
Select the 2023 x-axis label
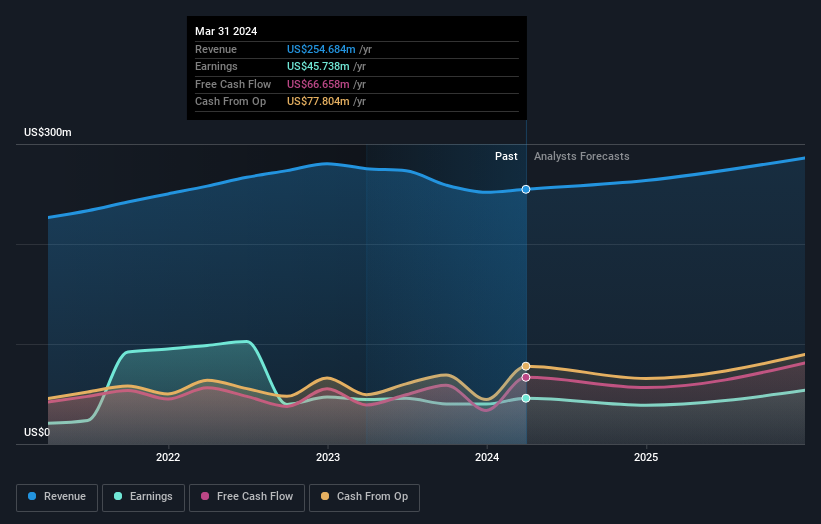pos(328,458)
